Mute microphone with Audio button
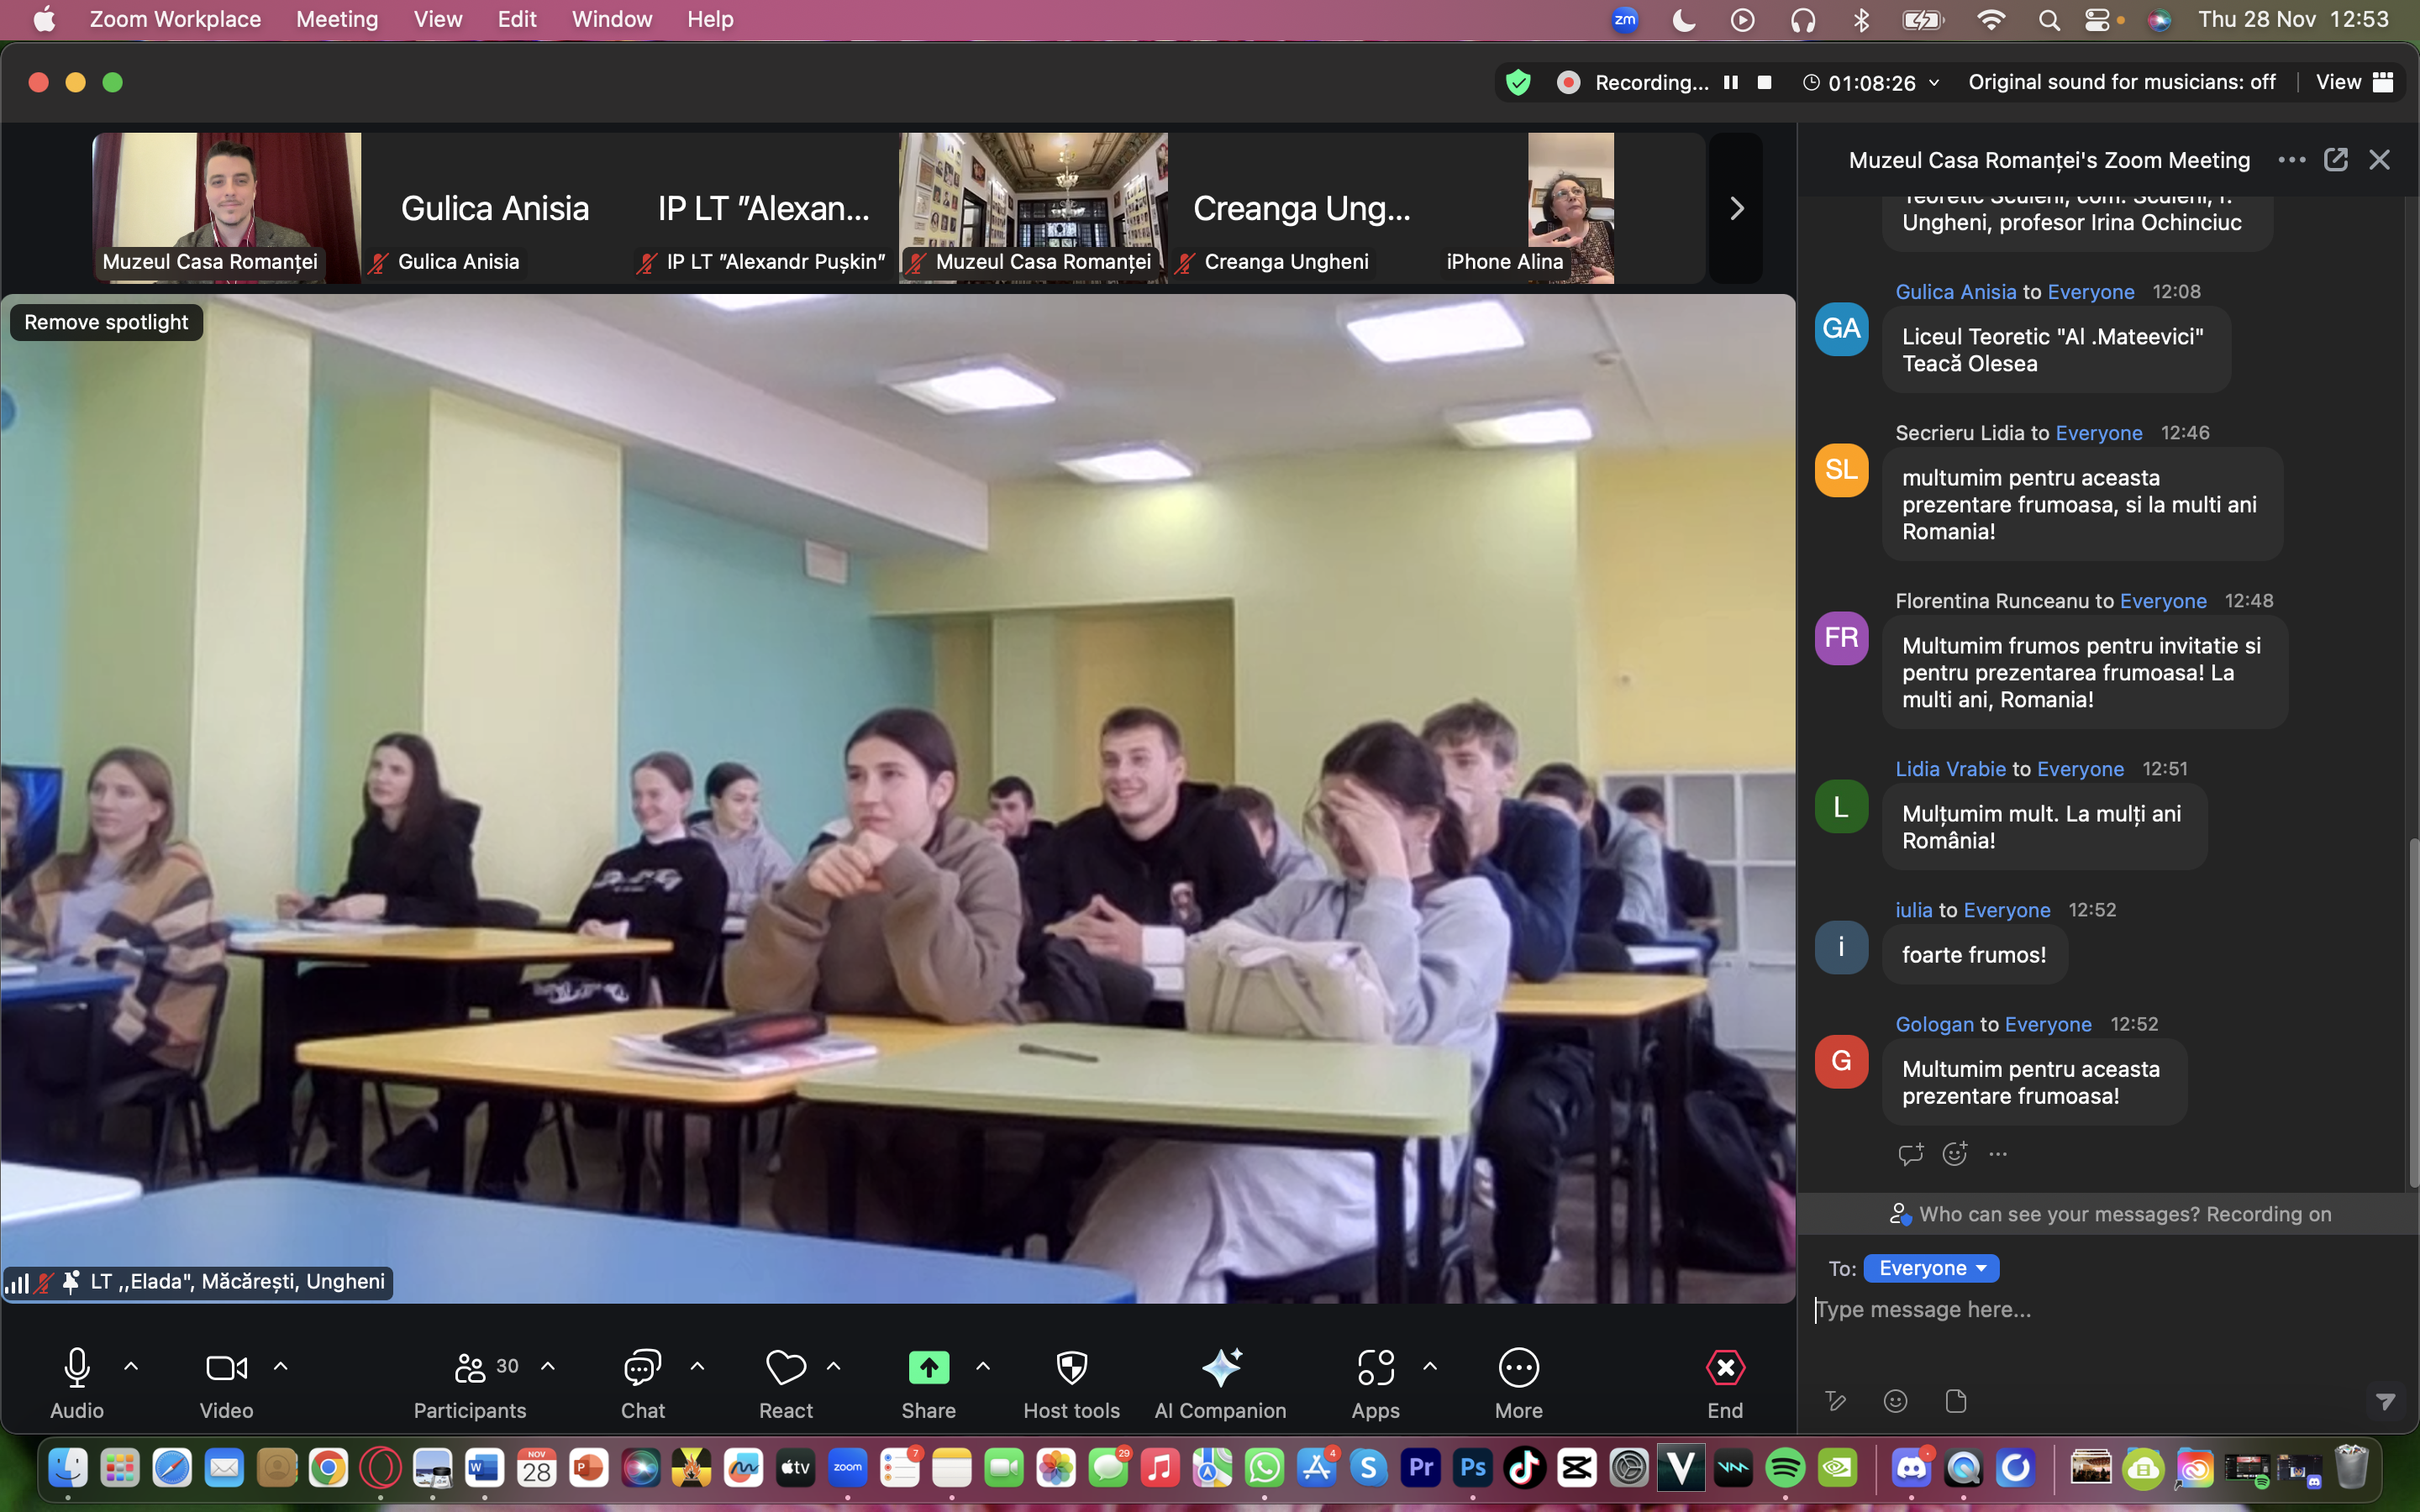 pyautogui.click(x=77, y=1367)
